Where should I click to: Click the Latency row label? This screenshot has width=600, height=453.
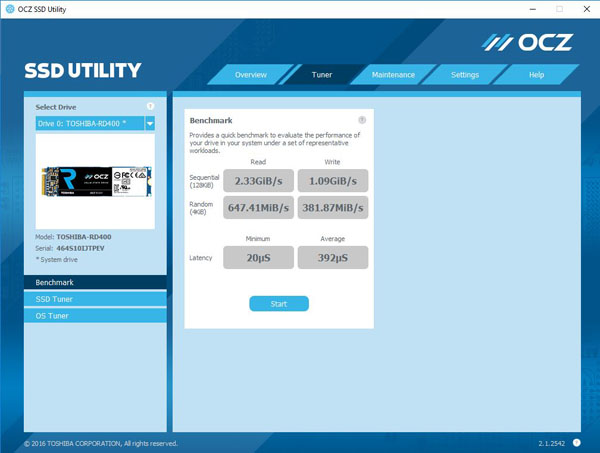(201, 258)
